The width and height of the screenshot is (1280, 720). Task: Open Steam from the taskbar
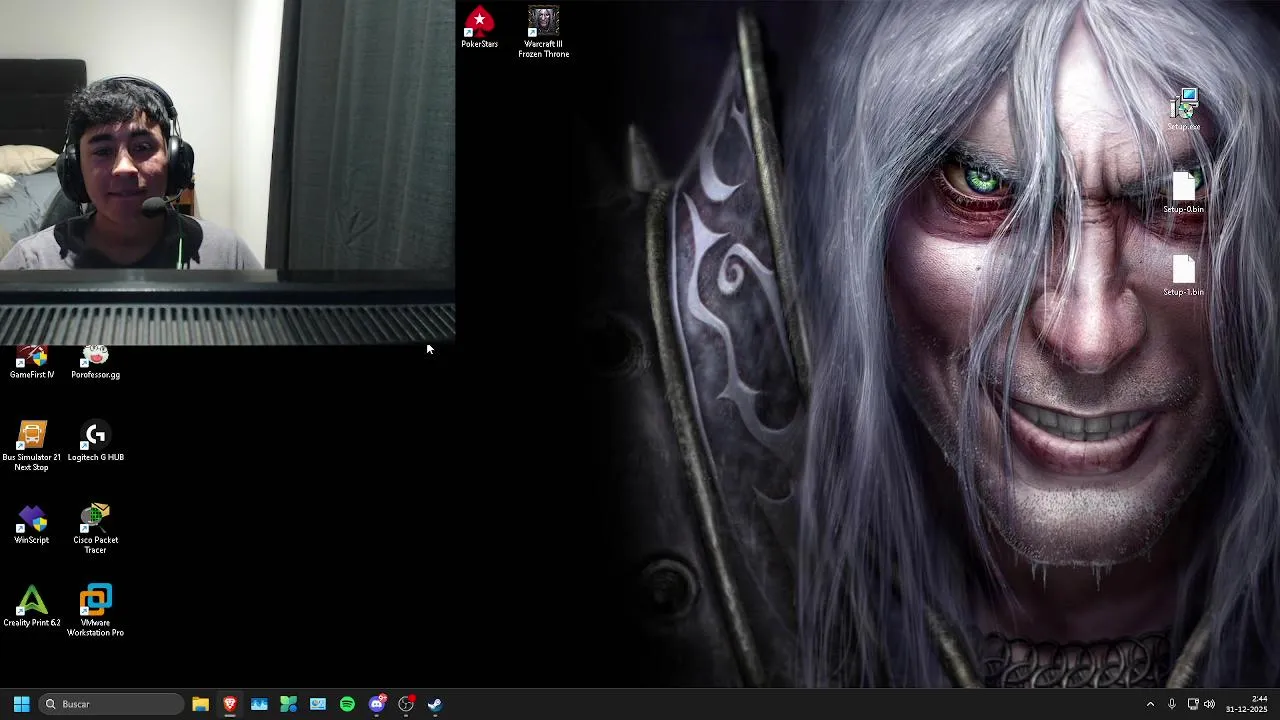(x=435, y=704)
